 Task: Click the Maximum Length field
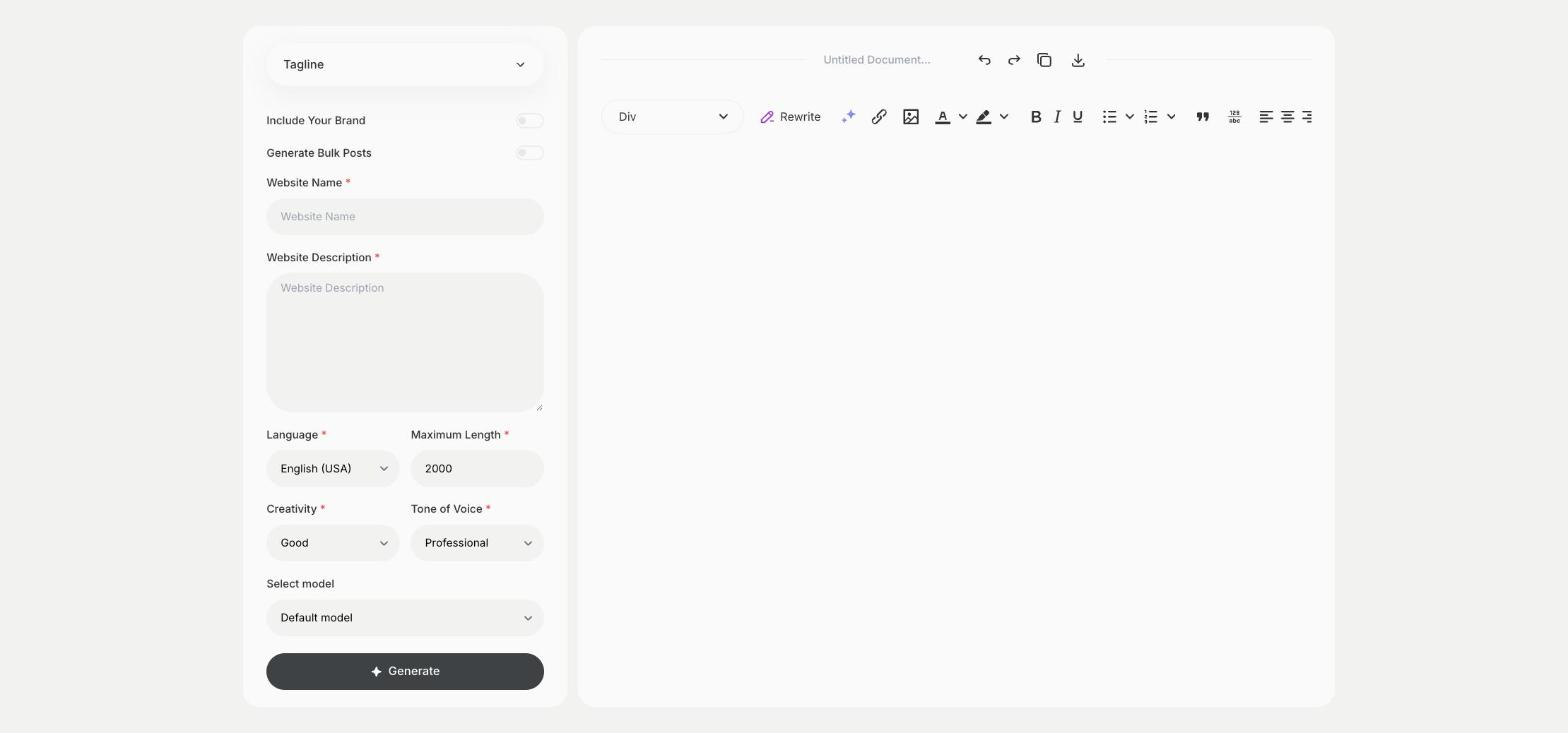pos(477,469)
